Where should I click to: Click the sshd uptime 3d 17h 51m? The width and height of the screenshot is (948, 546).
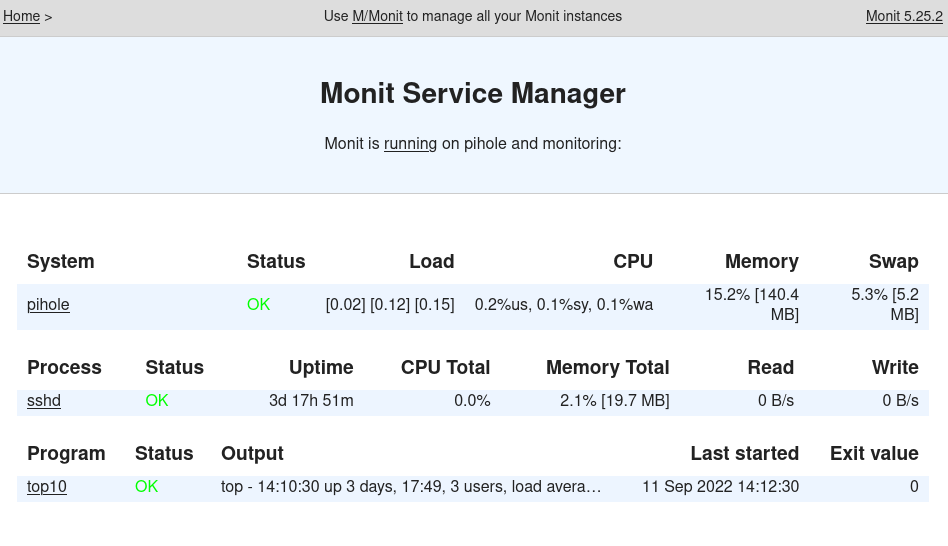click(x=311, y=401)
